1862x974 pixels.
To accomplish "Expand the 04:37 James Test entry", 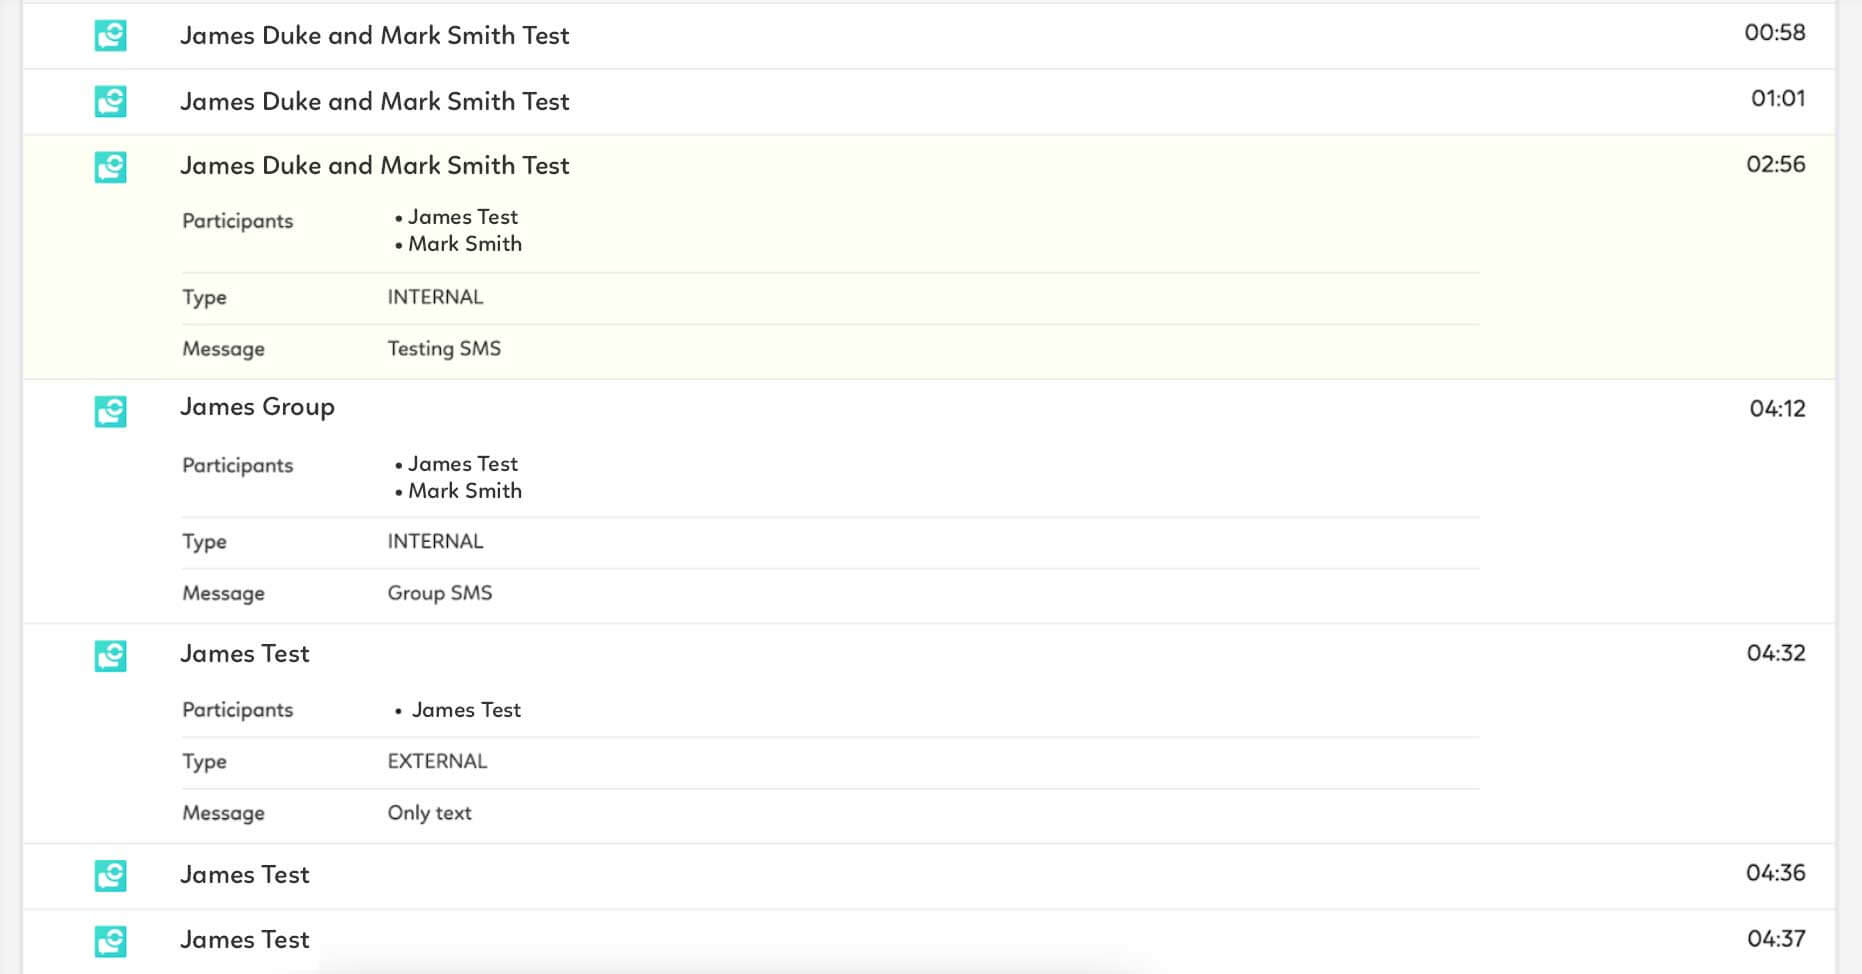I will (x=245, y=939).
